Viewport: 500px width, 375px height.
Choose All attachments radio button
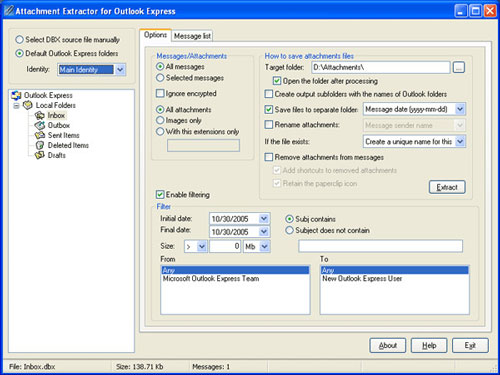coord(160,110)
